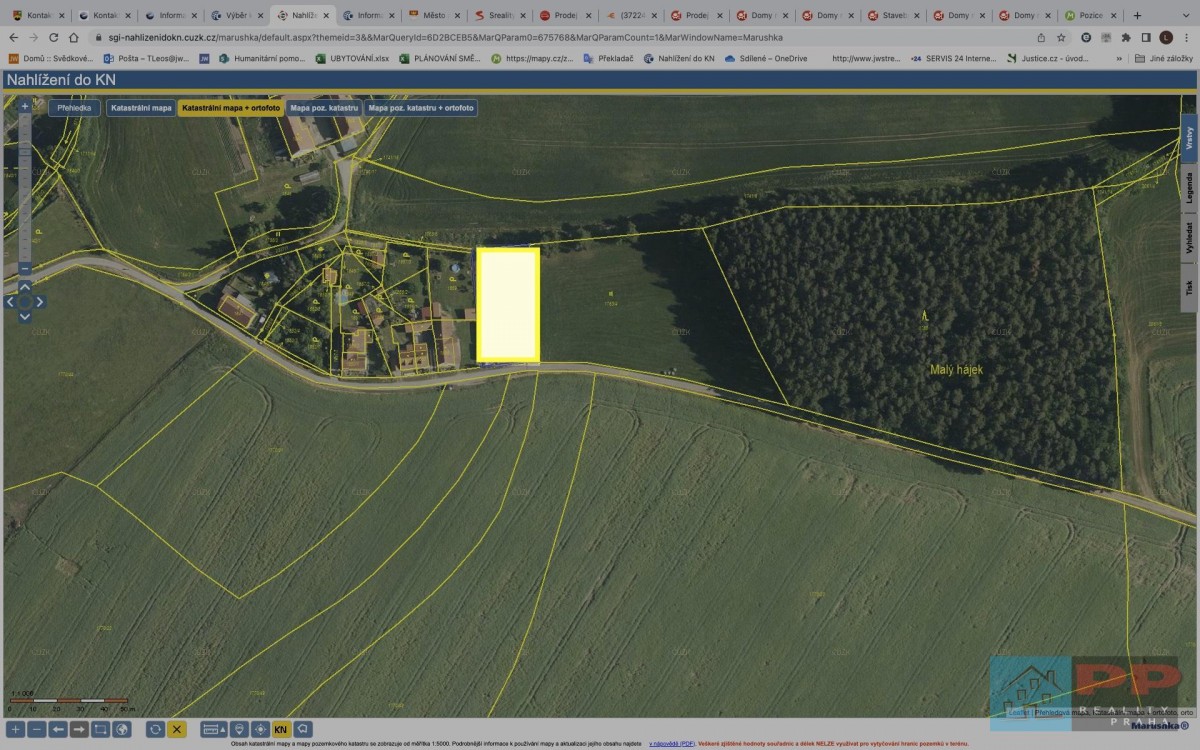
Task: Select the zoom-to-rectangle tool
Action: point(100,730)
